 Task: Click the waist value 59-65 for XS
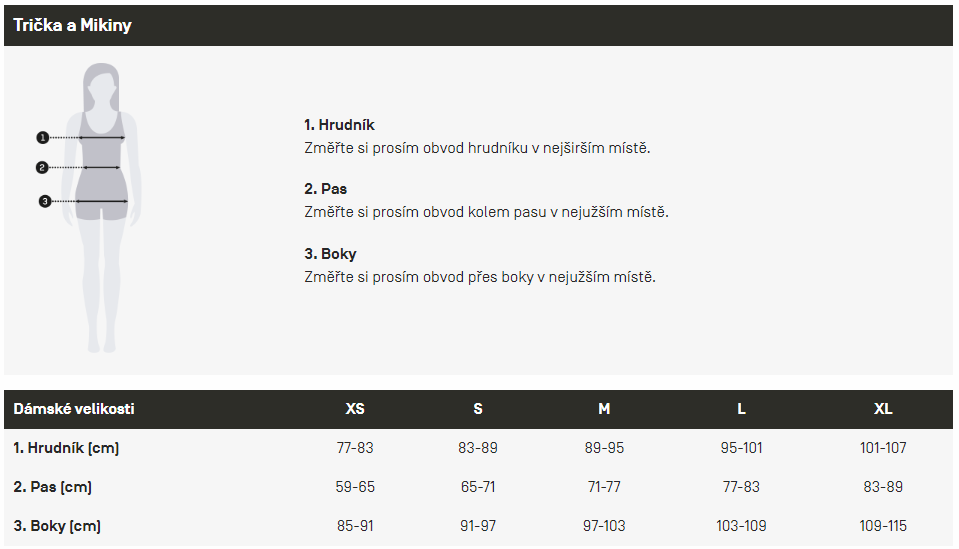[x=355, y=487]
